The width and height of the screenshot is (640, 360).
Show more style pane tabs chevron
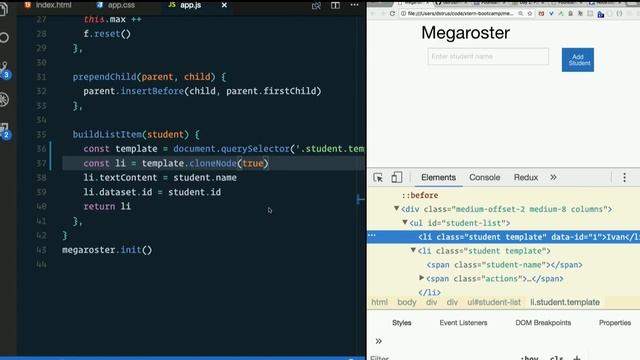point(378,341)
